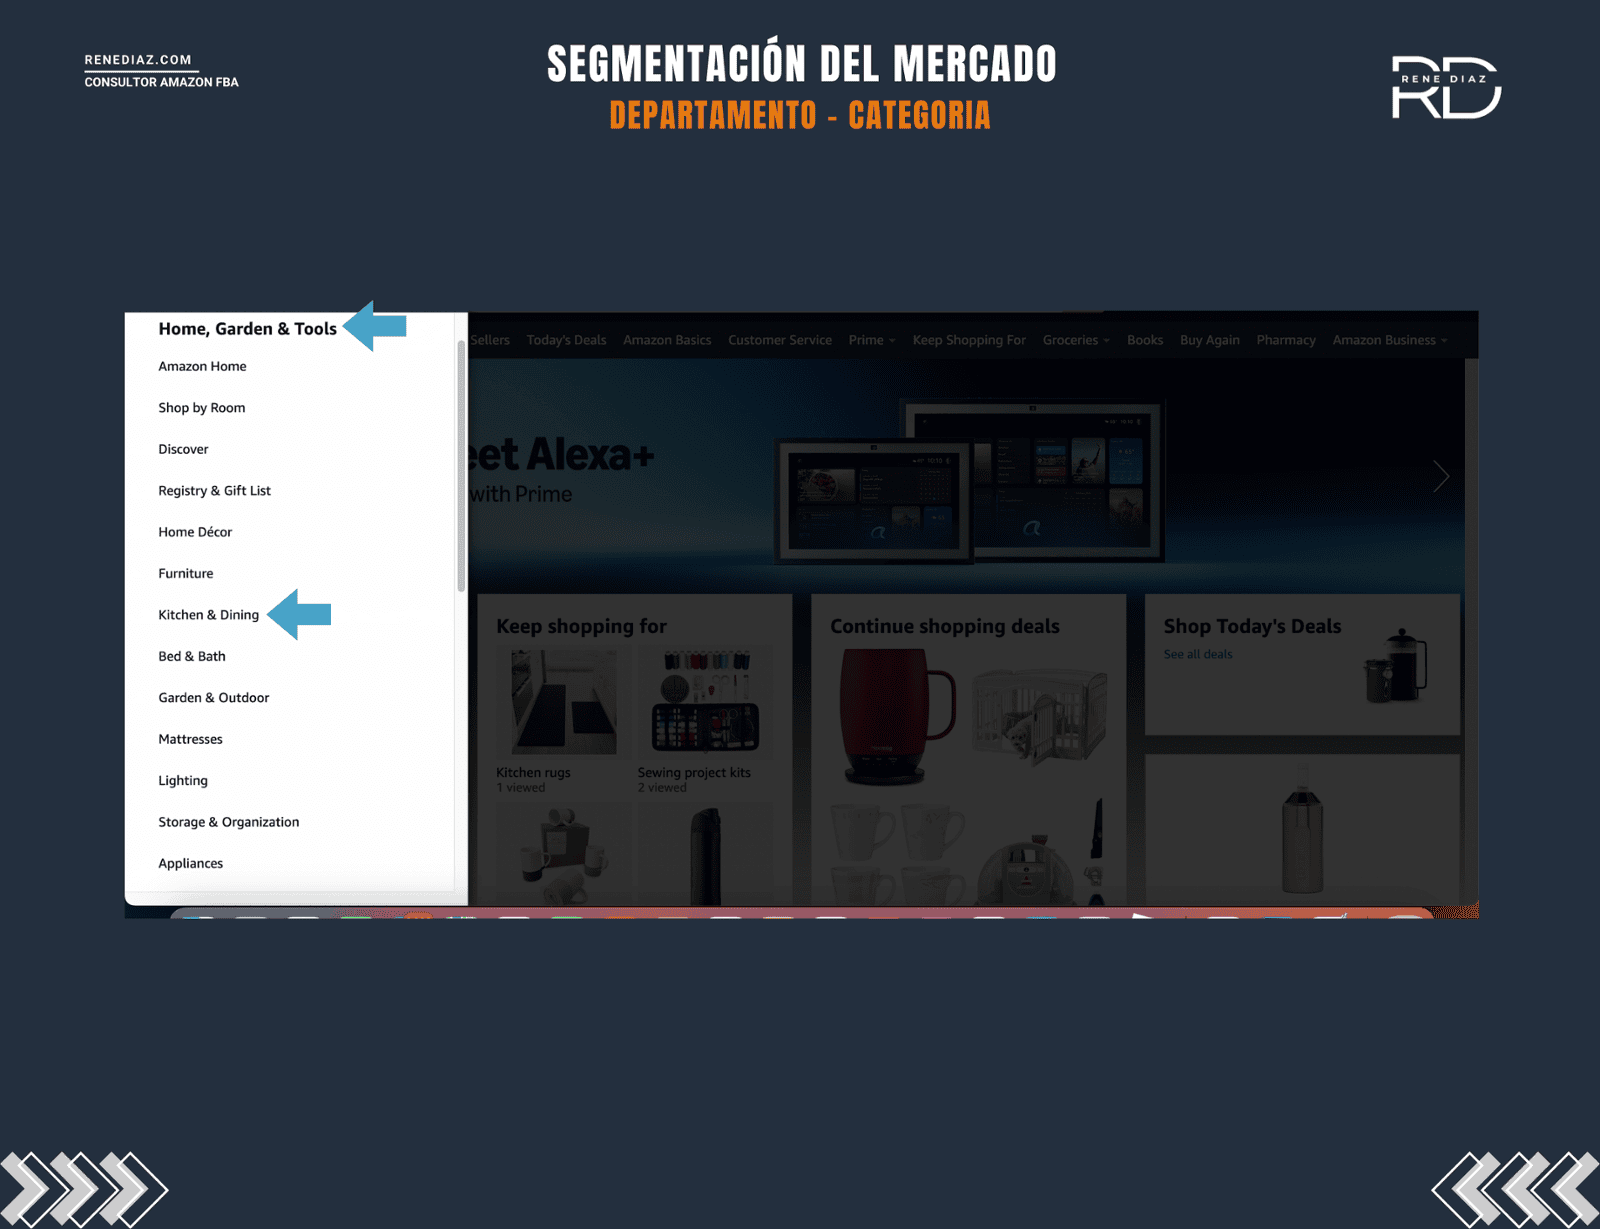Click the Kitchen rugs product thumbnail
This screenshot has height=1229, width=1600.
[563, 702]
